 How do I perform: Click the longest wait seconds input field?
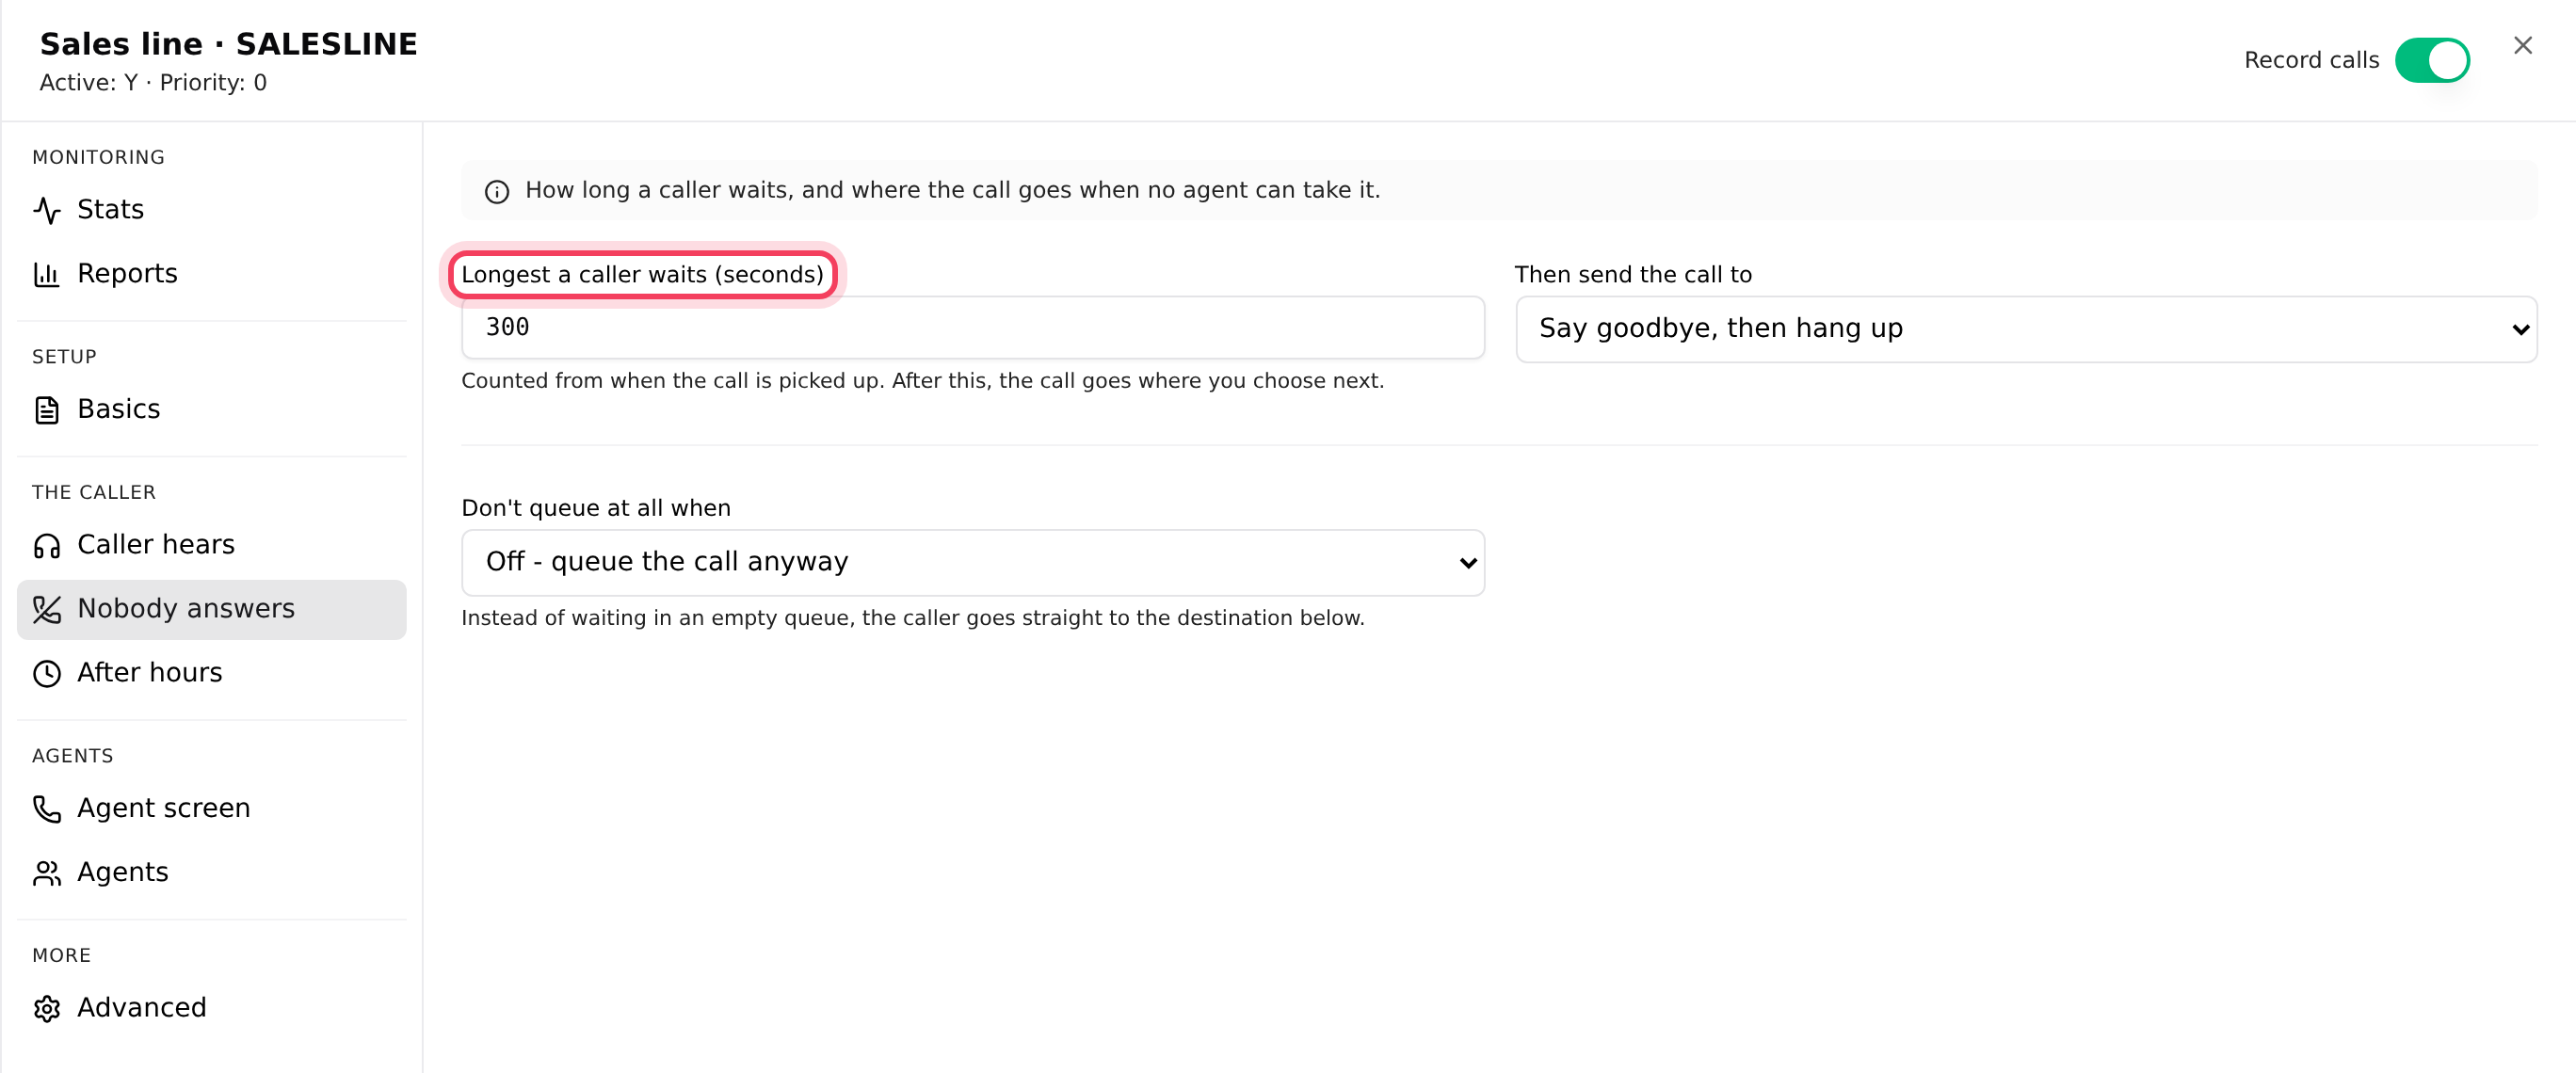(973, 327)
